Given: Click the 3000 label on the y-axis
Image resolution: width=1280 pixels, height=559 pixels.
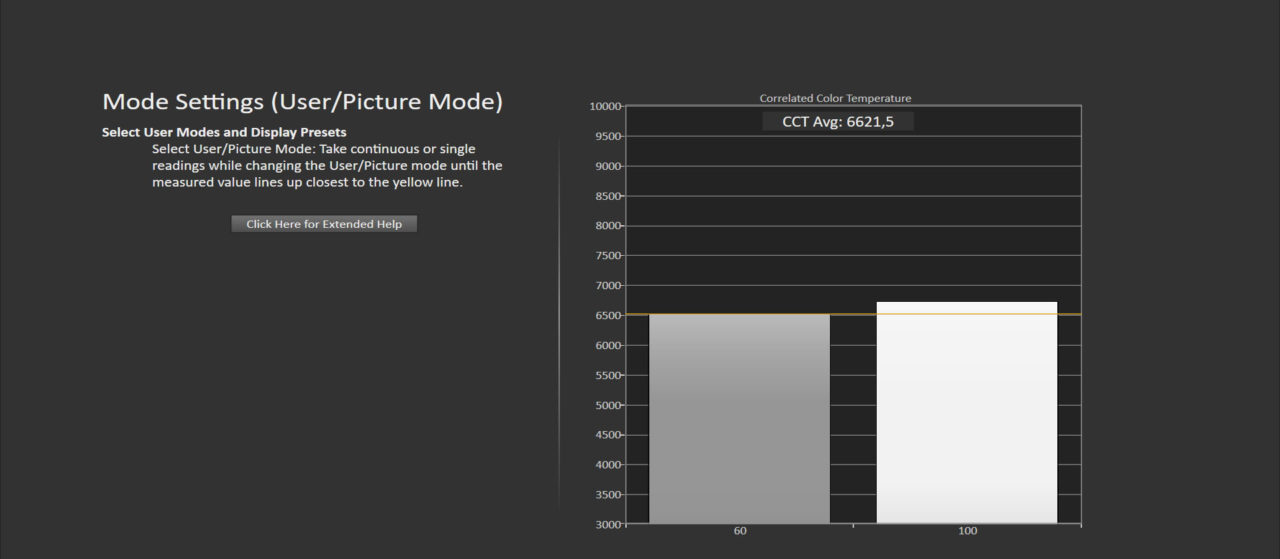Looking at the screenshot, I should pyautogui.click(x=608, y=524).
